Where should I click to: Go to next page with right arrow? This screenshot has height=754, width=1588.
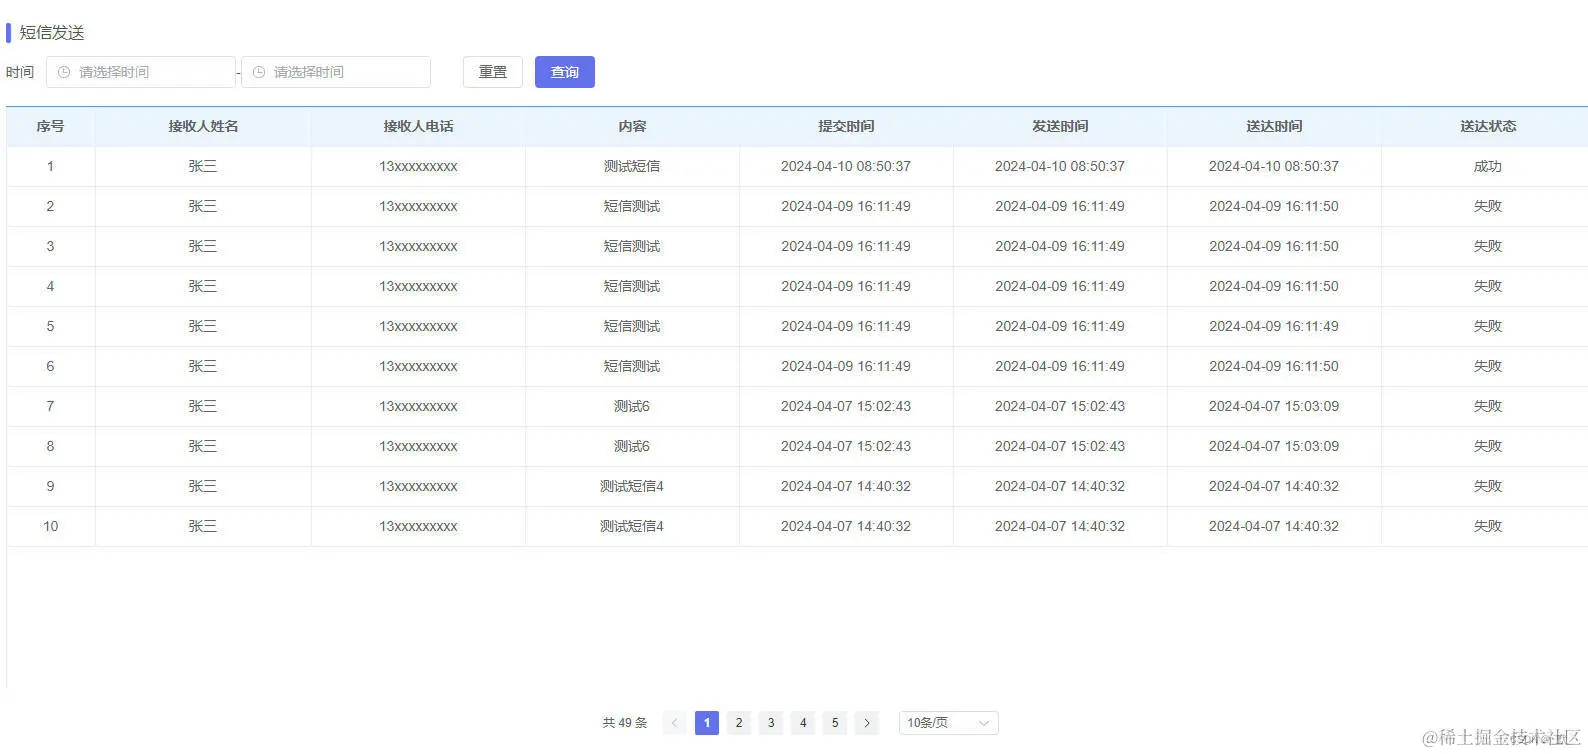tap(867, 723)
